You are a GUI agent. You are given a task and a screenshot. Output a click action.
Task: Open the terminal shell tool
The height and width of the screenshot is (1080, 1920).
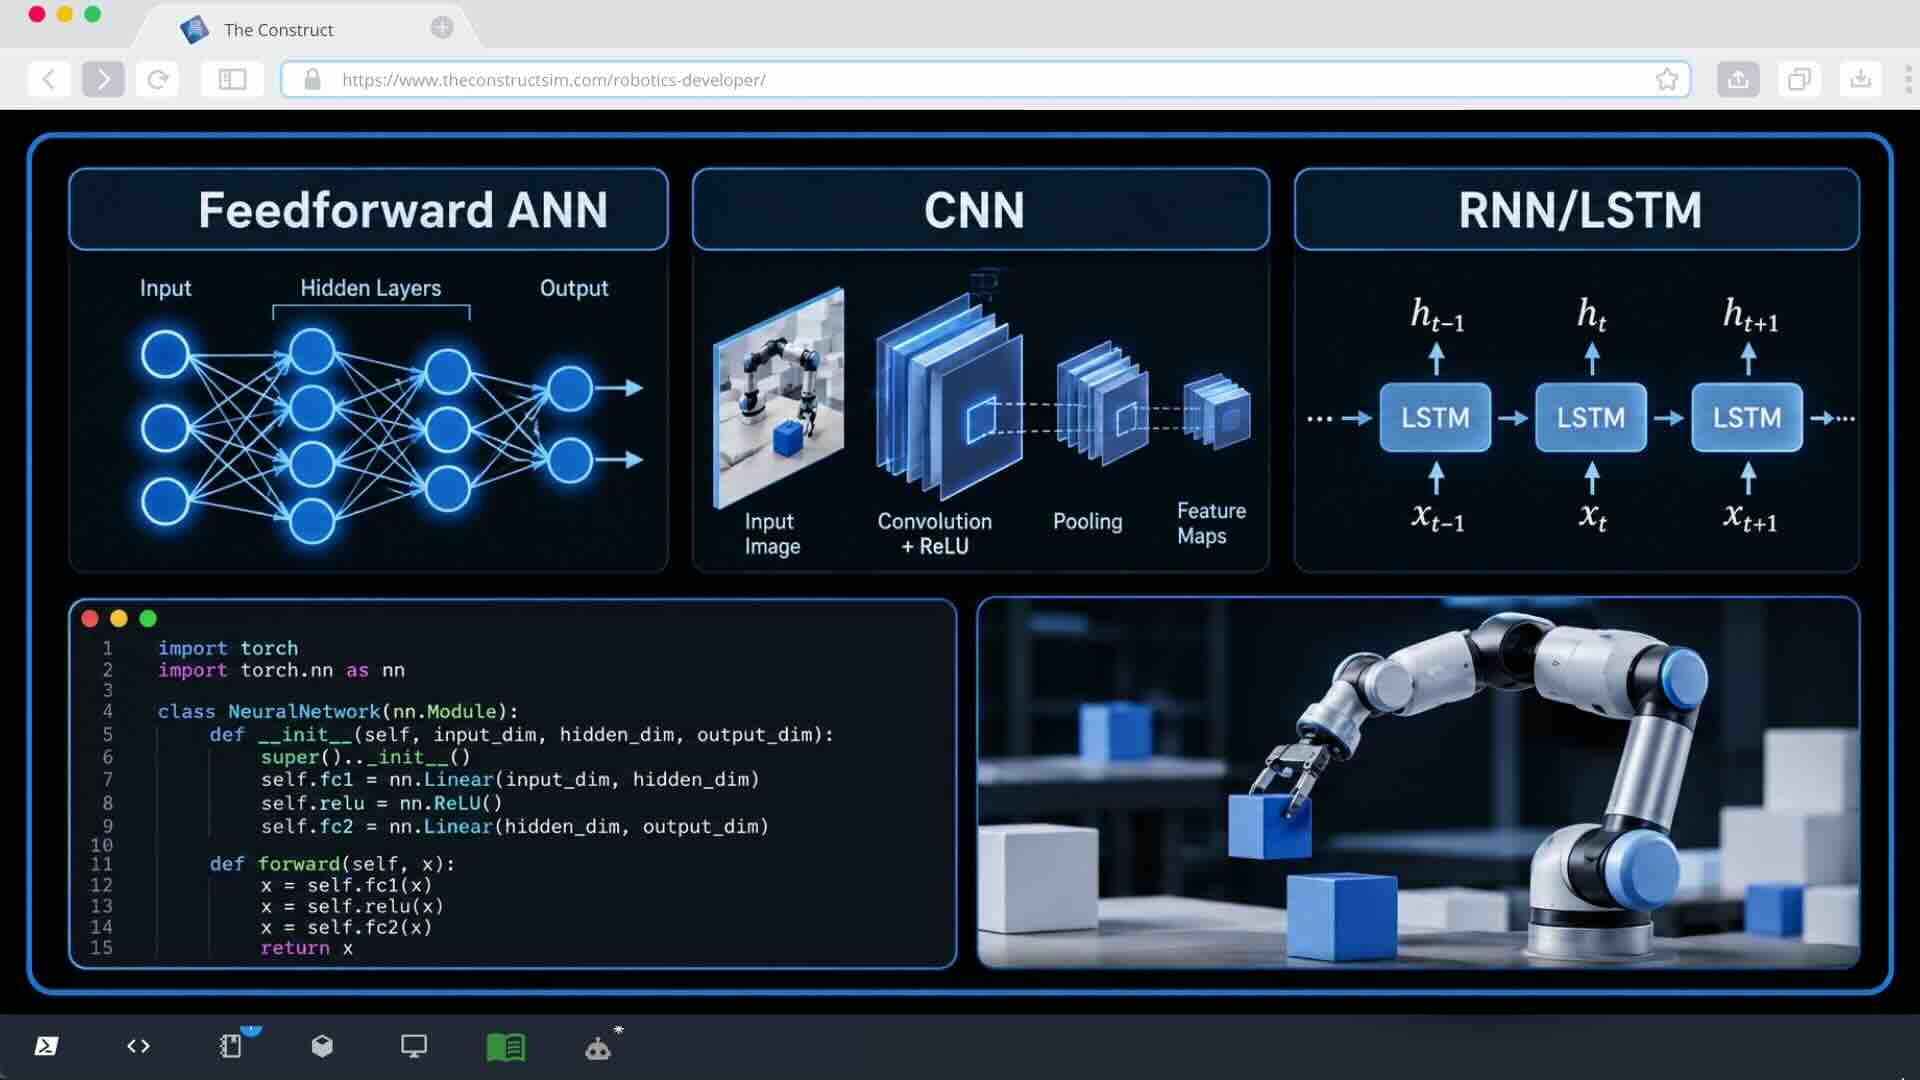tap(46, 1046)
